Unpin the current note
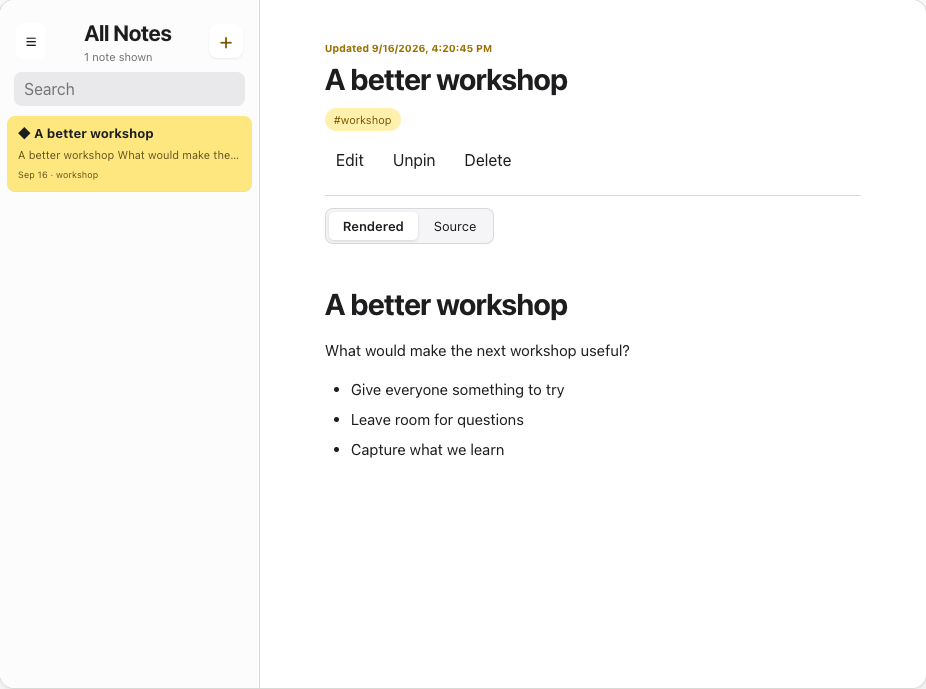The height and width of the screenshot is (689, 926). [414, 161]
